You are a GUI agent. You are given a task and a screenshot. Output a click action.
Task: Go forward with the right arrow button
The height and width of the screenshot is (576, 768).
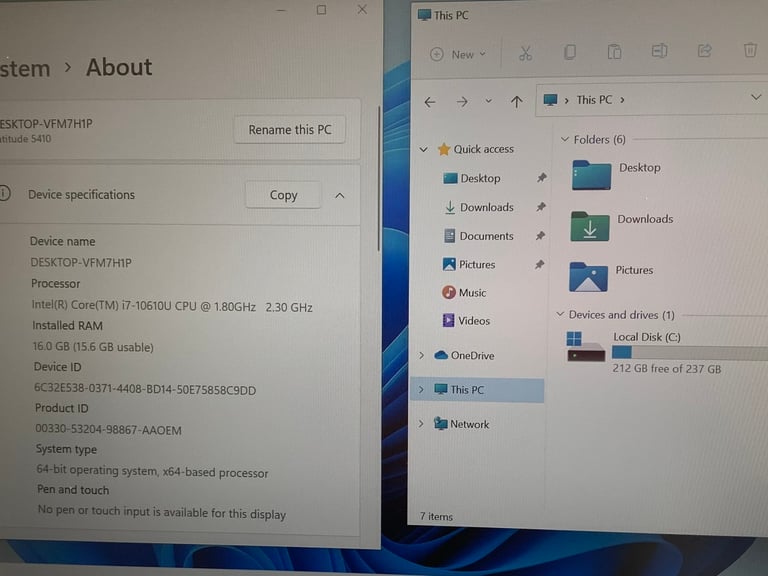pos(462,102)
